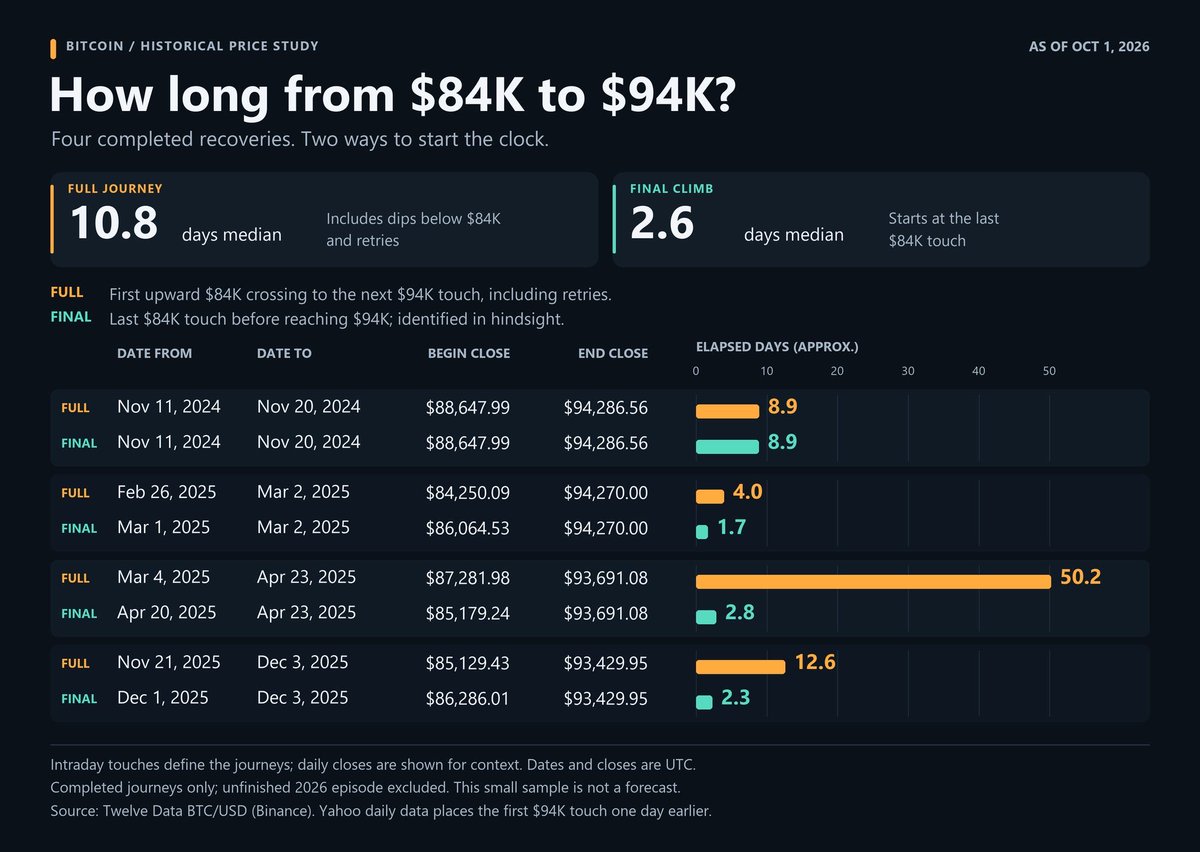The width and height of the screenshot is (1200, 852).
Task: Click the note "Starts at the last $84K touch"
Action: click(x=943, y=229)
